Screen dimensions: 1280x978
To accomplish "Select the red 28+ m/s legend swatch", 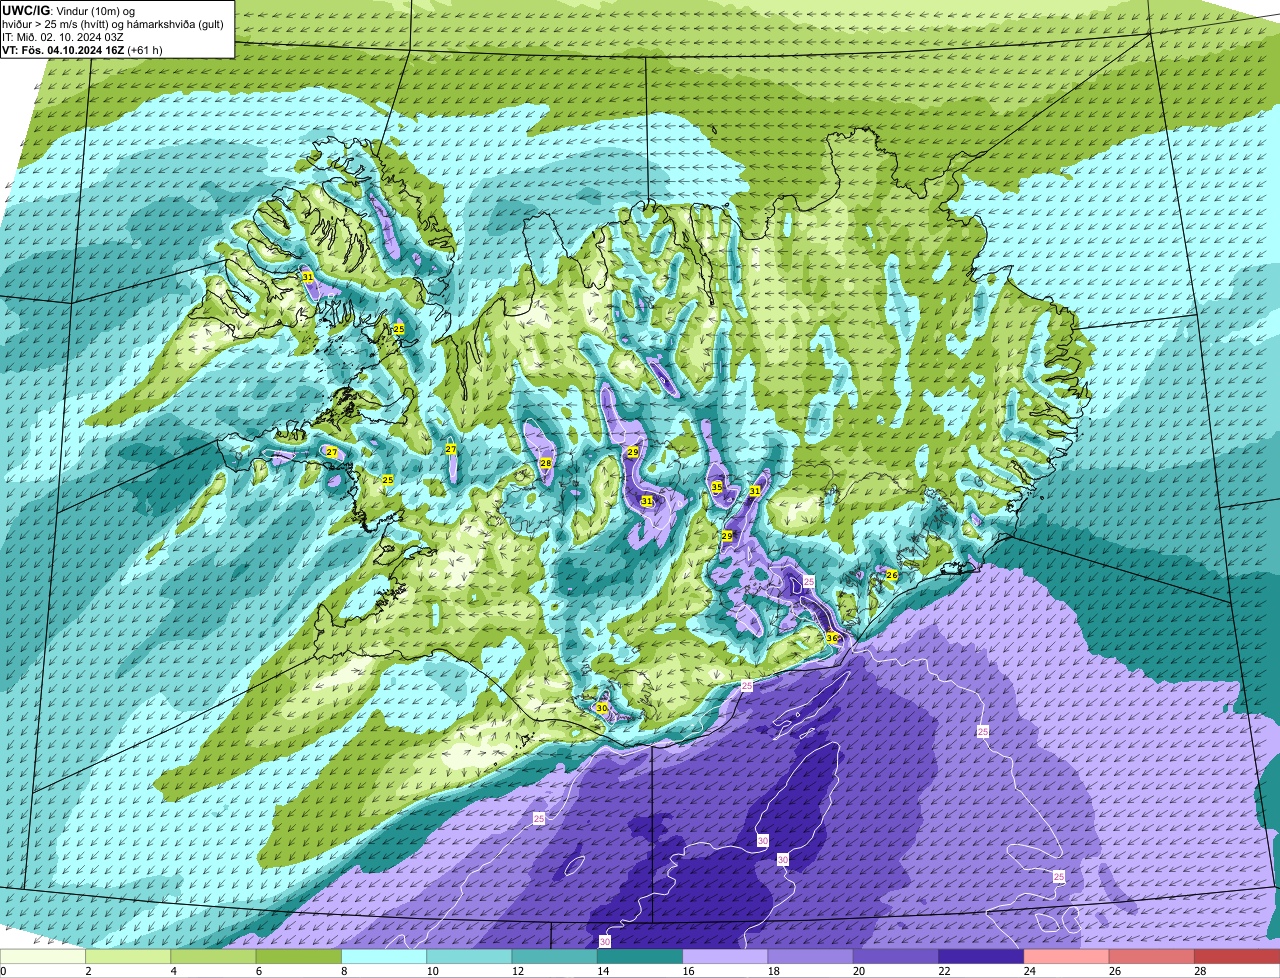I will point(1237,957).
